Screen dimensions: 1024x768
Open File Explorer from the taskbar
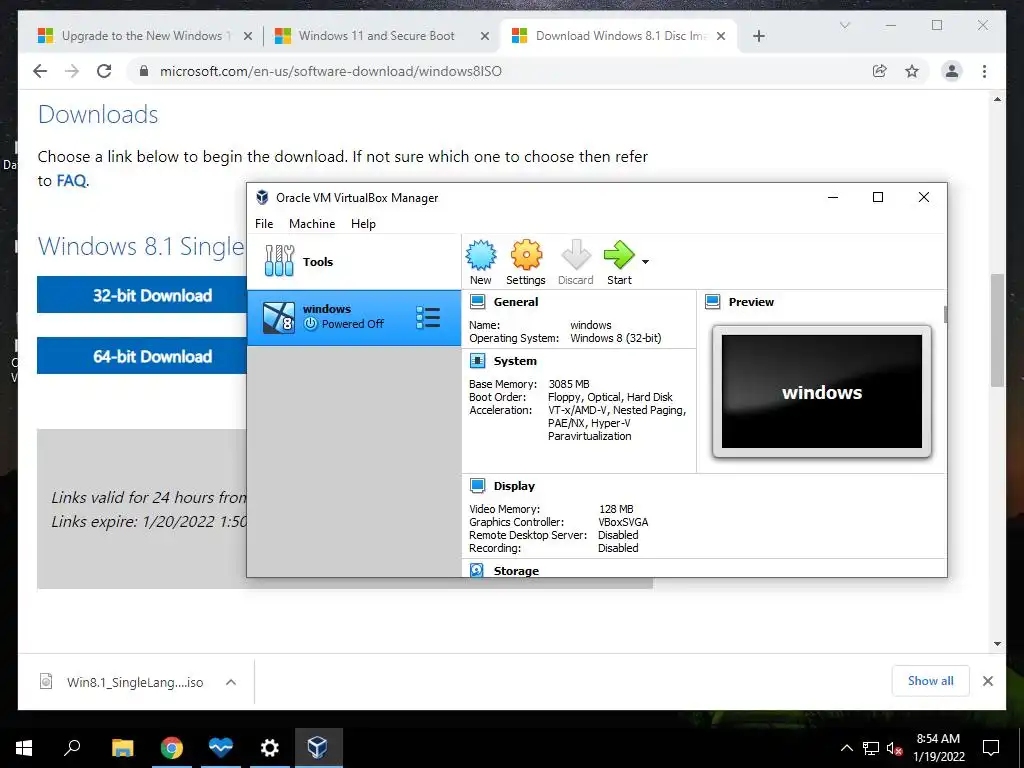click(122, 748)
